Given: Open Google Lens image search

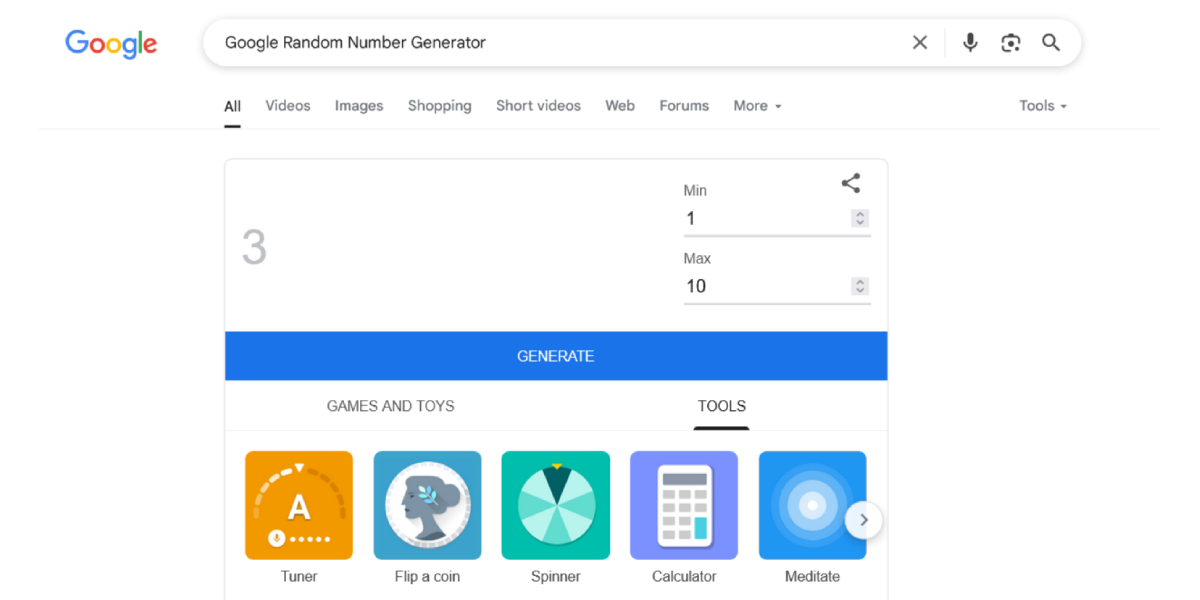Looking at the screenshot, I should (x=1010, y=42).
